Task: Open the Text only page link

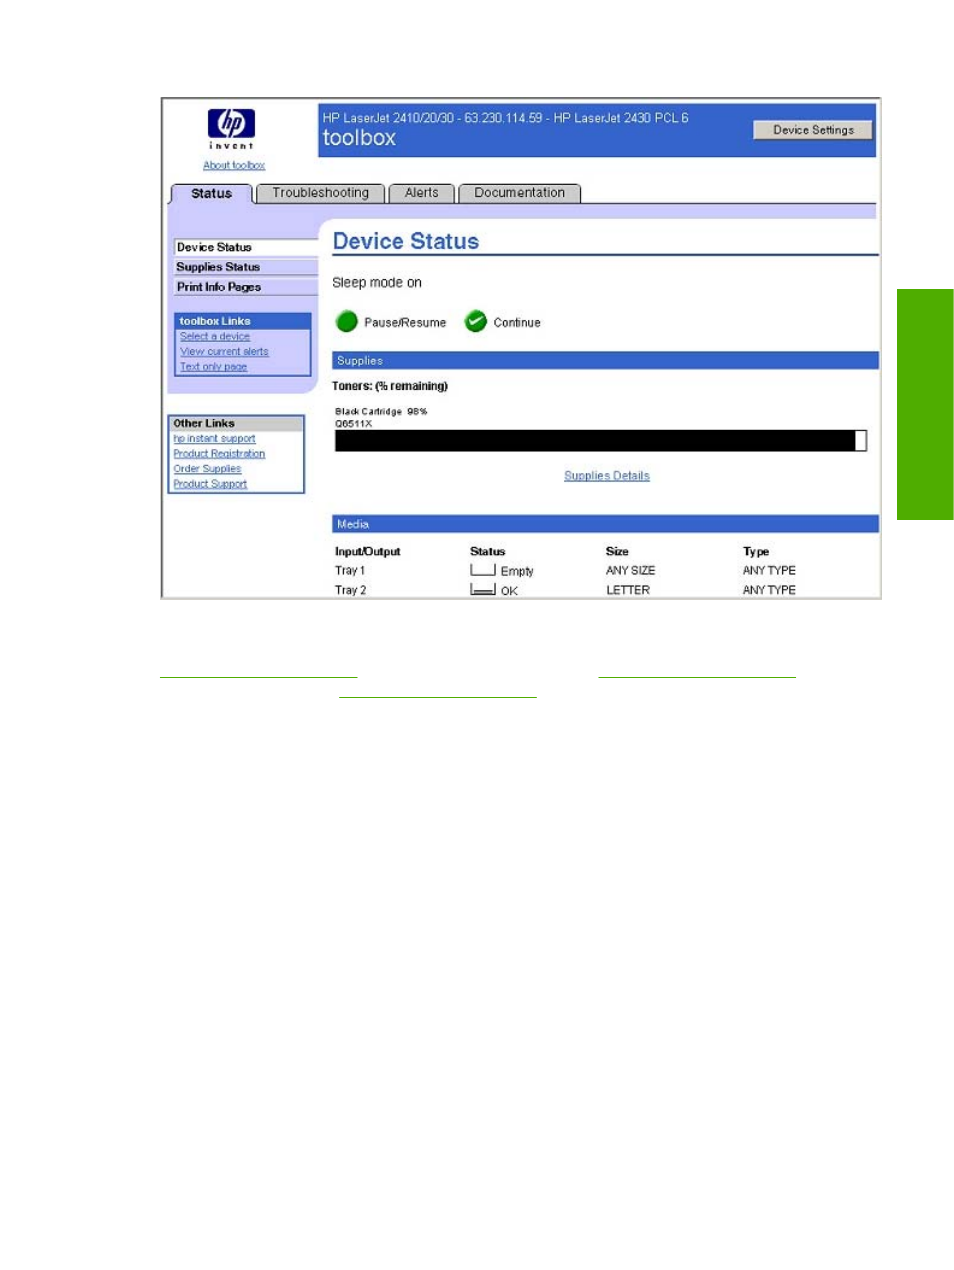Action: 213,367
